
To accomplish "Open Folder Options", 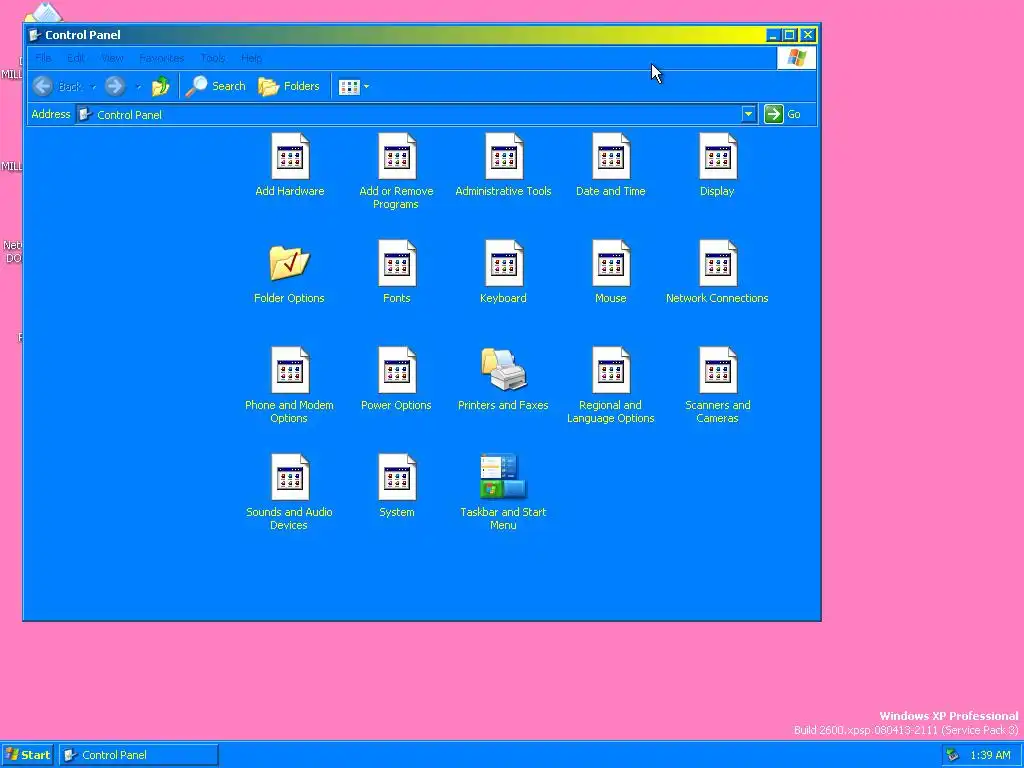I will click(x=289, y=272).
